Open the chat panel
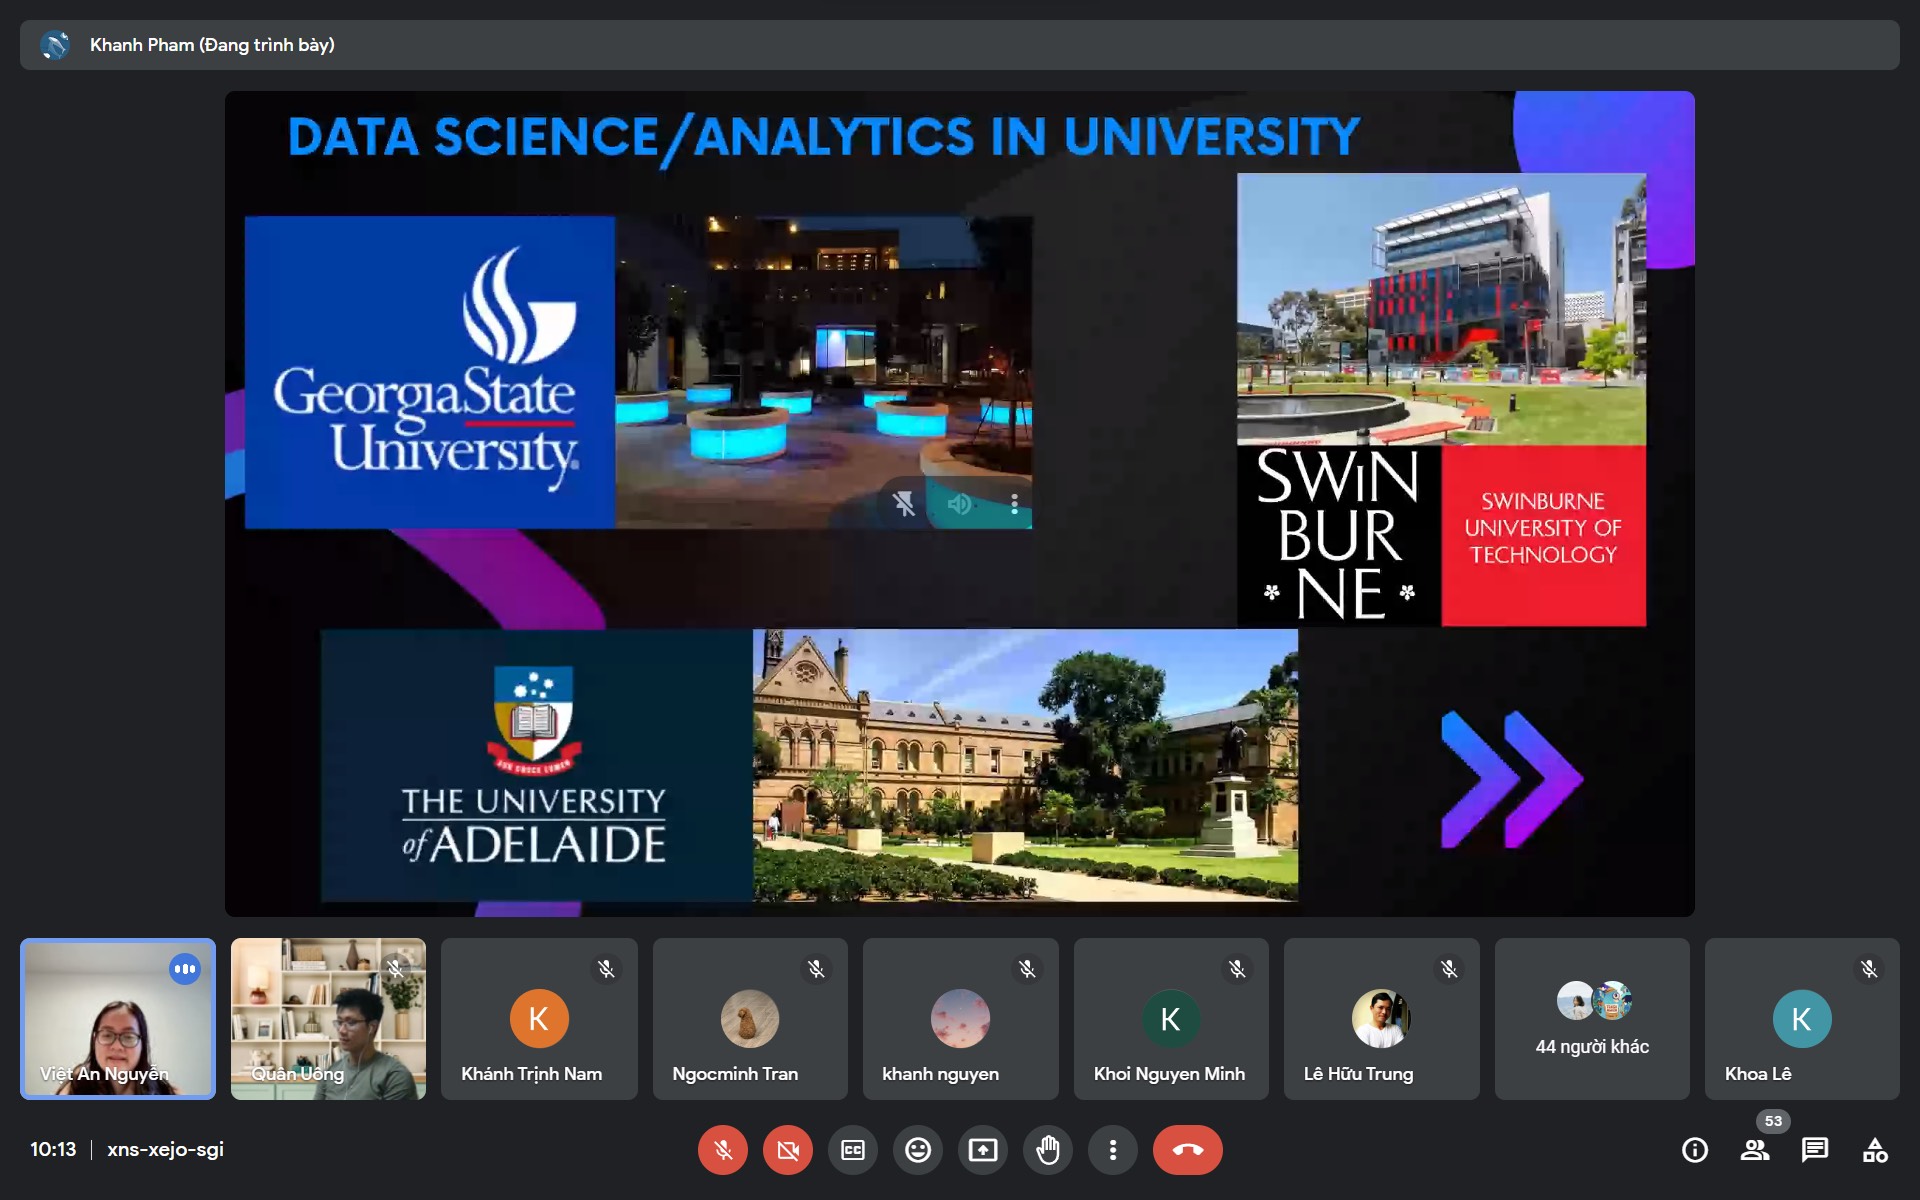Viewport: 1920px width, 1200px height. click(1815, 1150)
